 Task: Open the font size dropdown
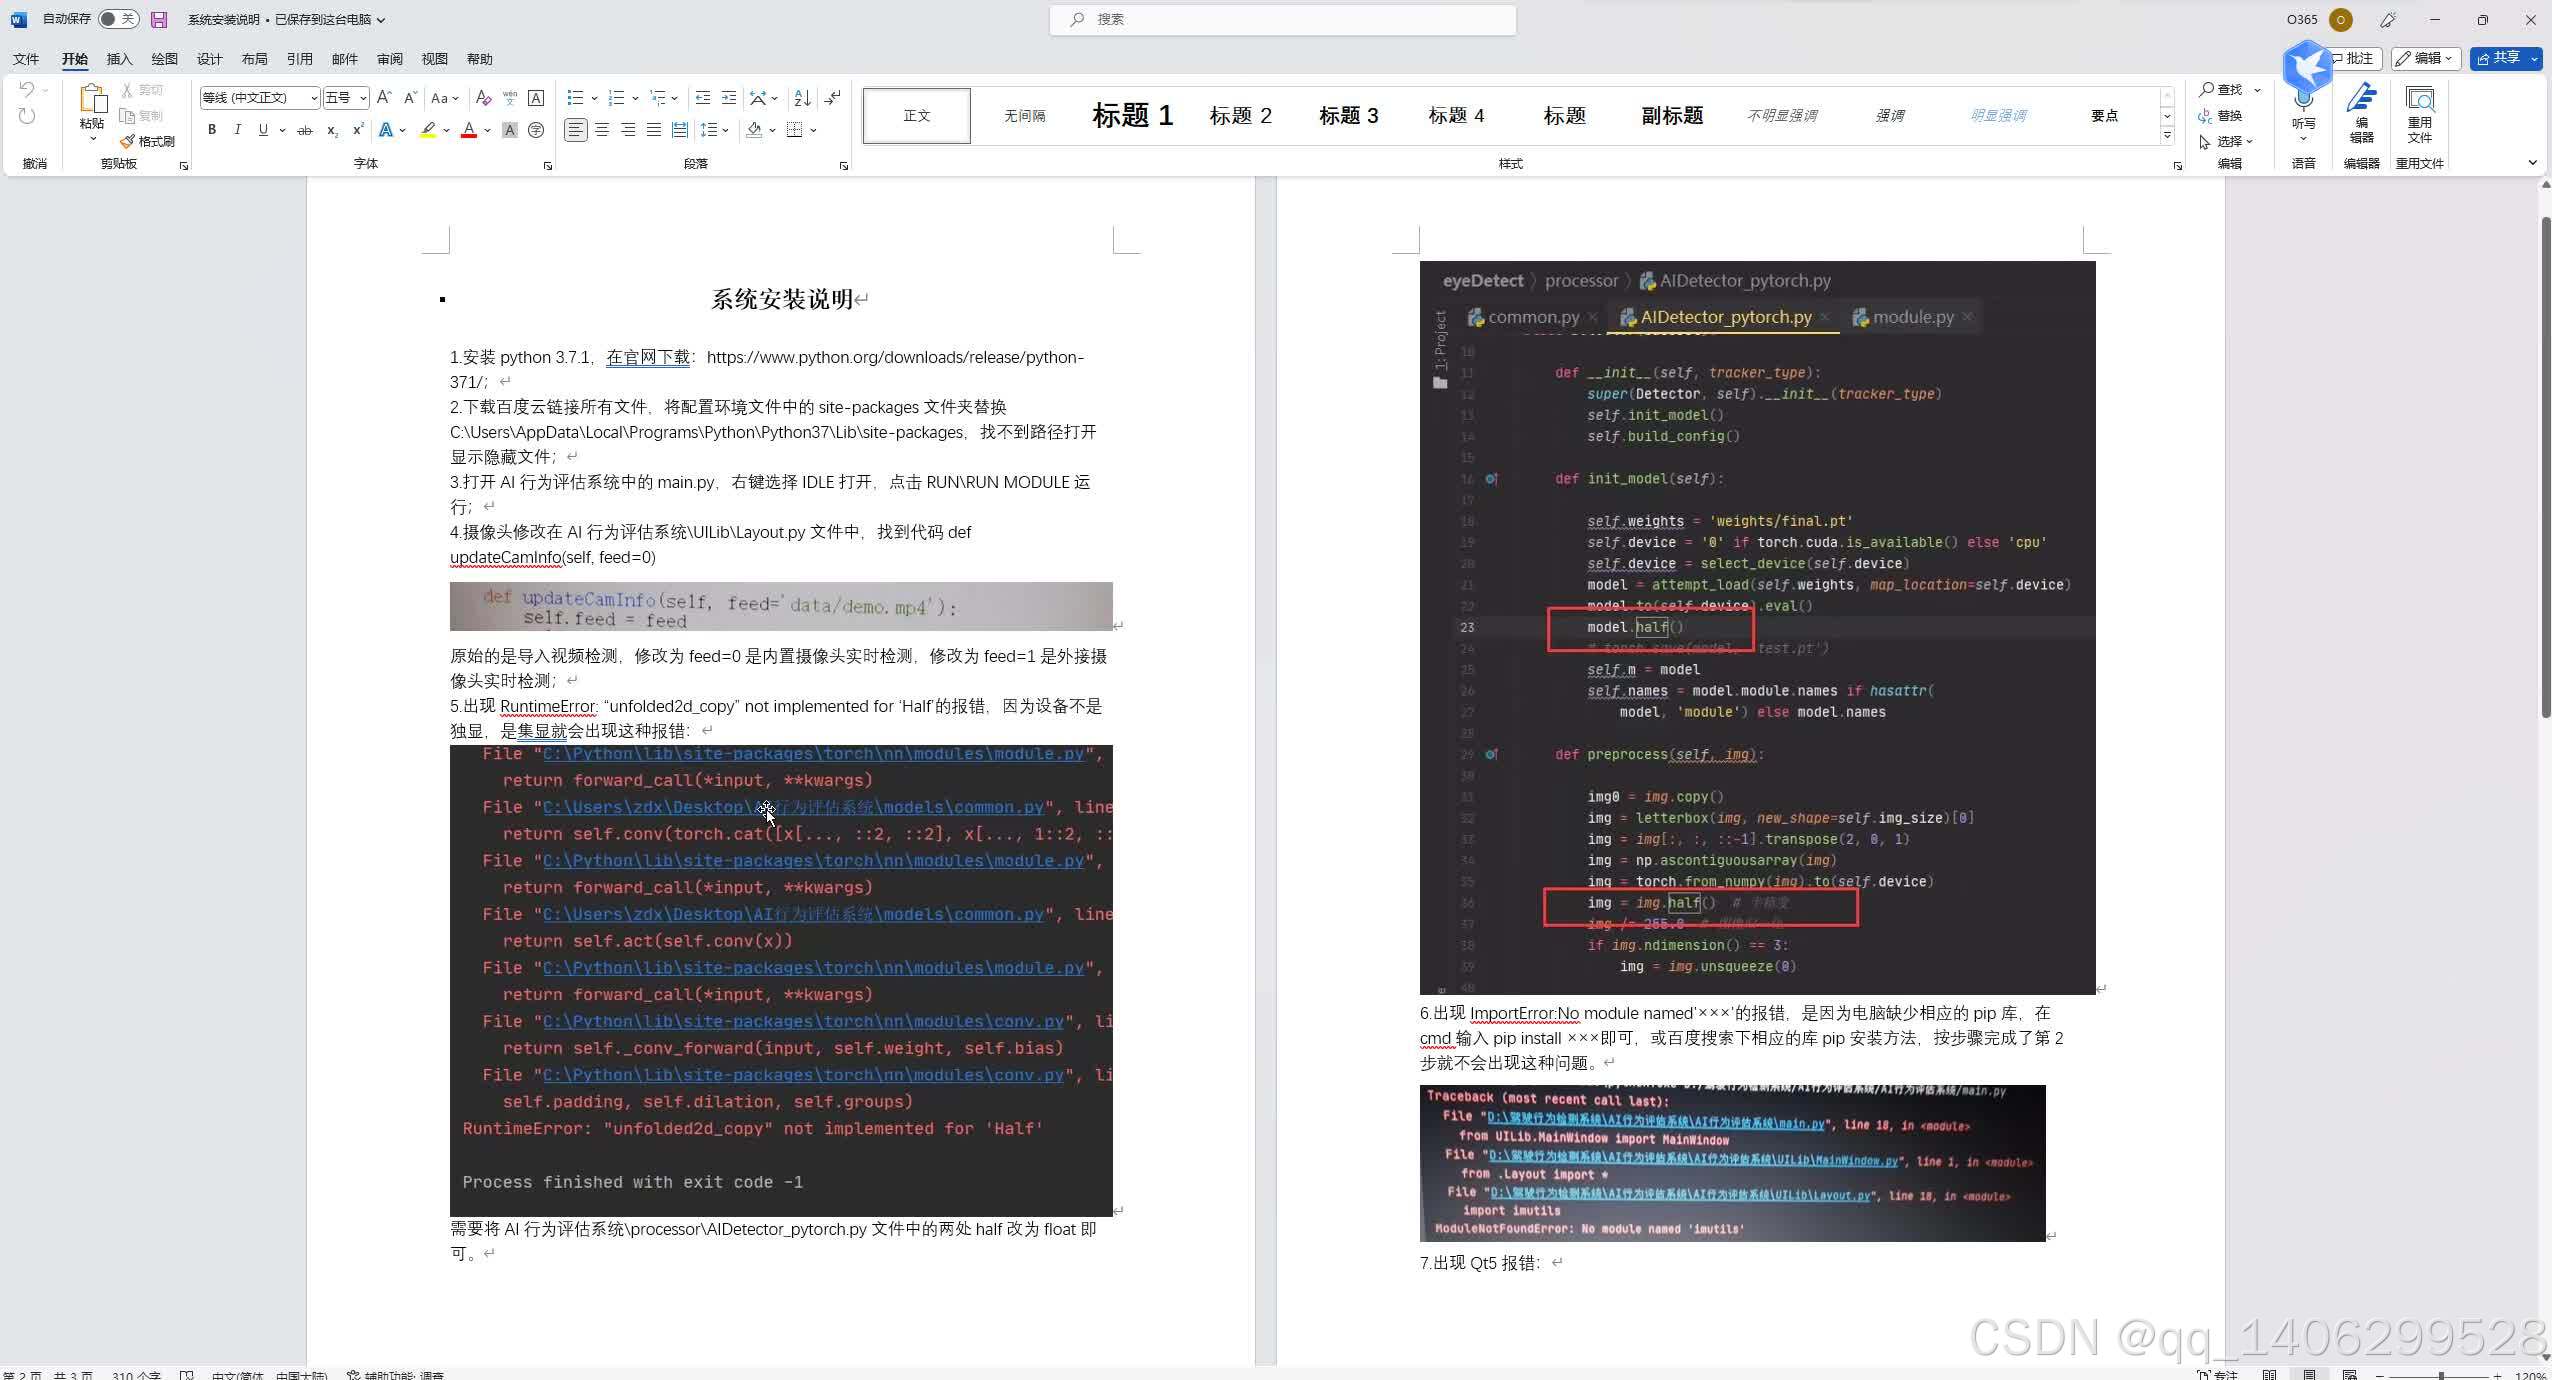pos(362,98)
